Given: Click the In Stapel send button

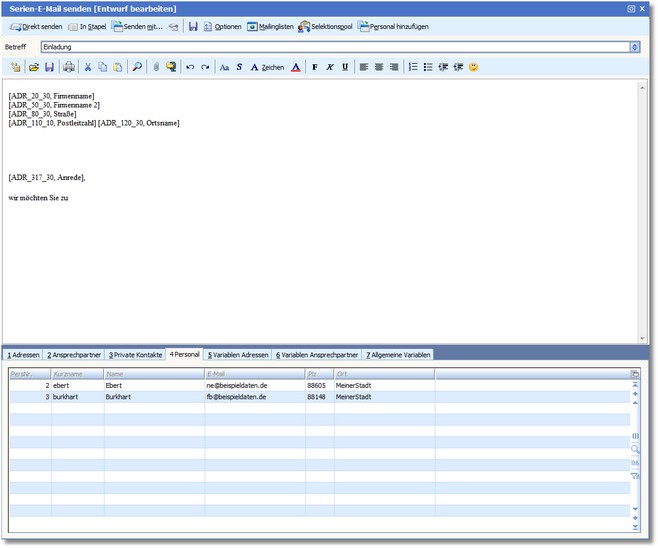Looking at the screenshot, I should tap(86, 26).
